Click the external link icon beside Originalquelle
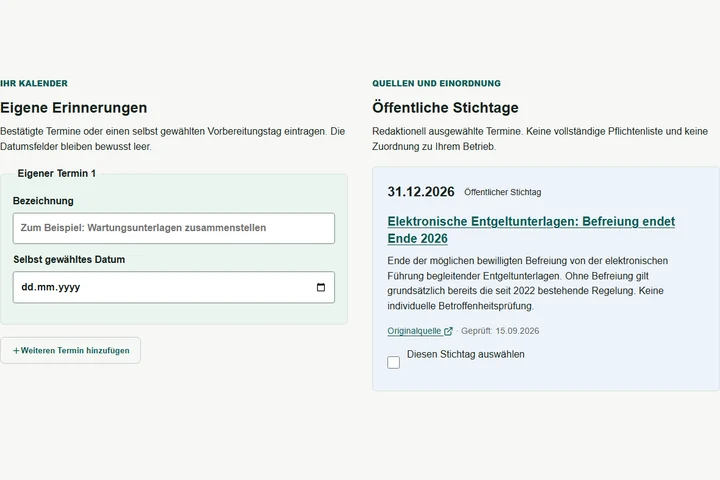The height and width of the screenshot is (480, 720). [x=449, y=331]
